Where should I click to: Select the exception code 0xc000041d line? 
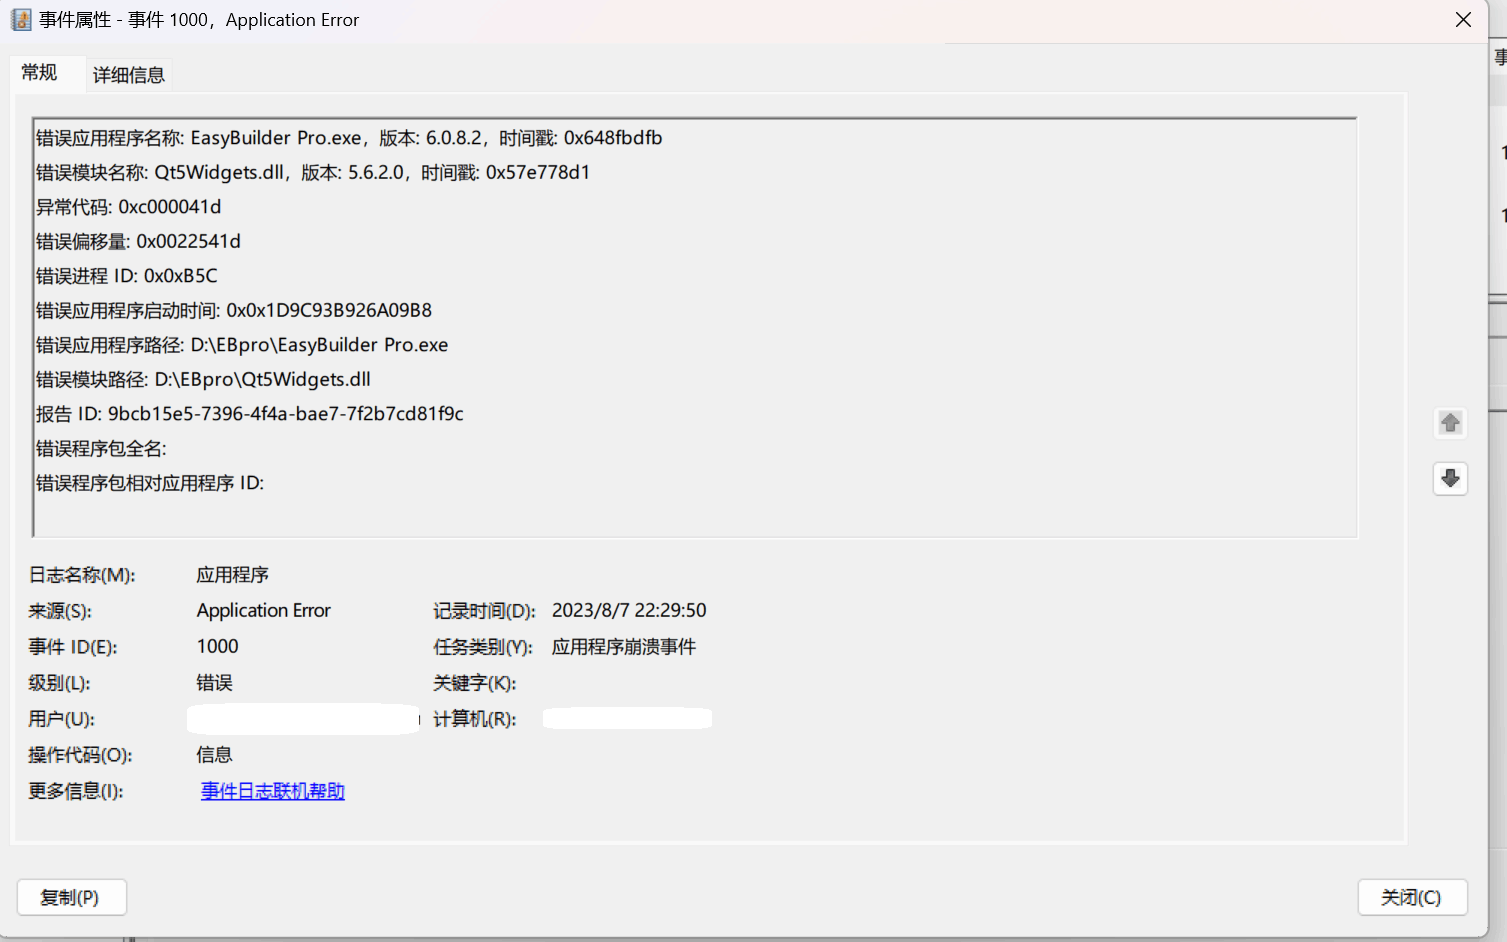coord(129,207)
